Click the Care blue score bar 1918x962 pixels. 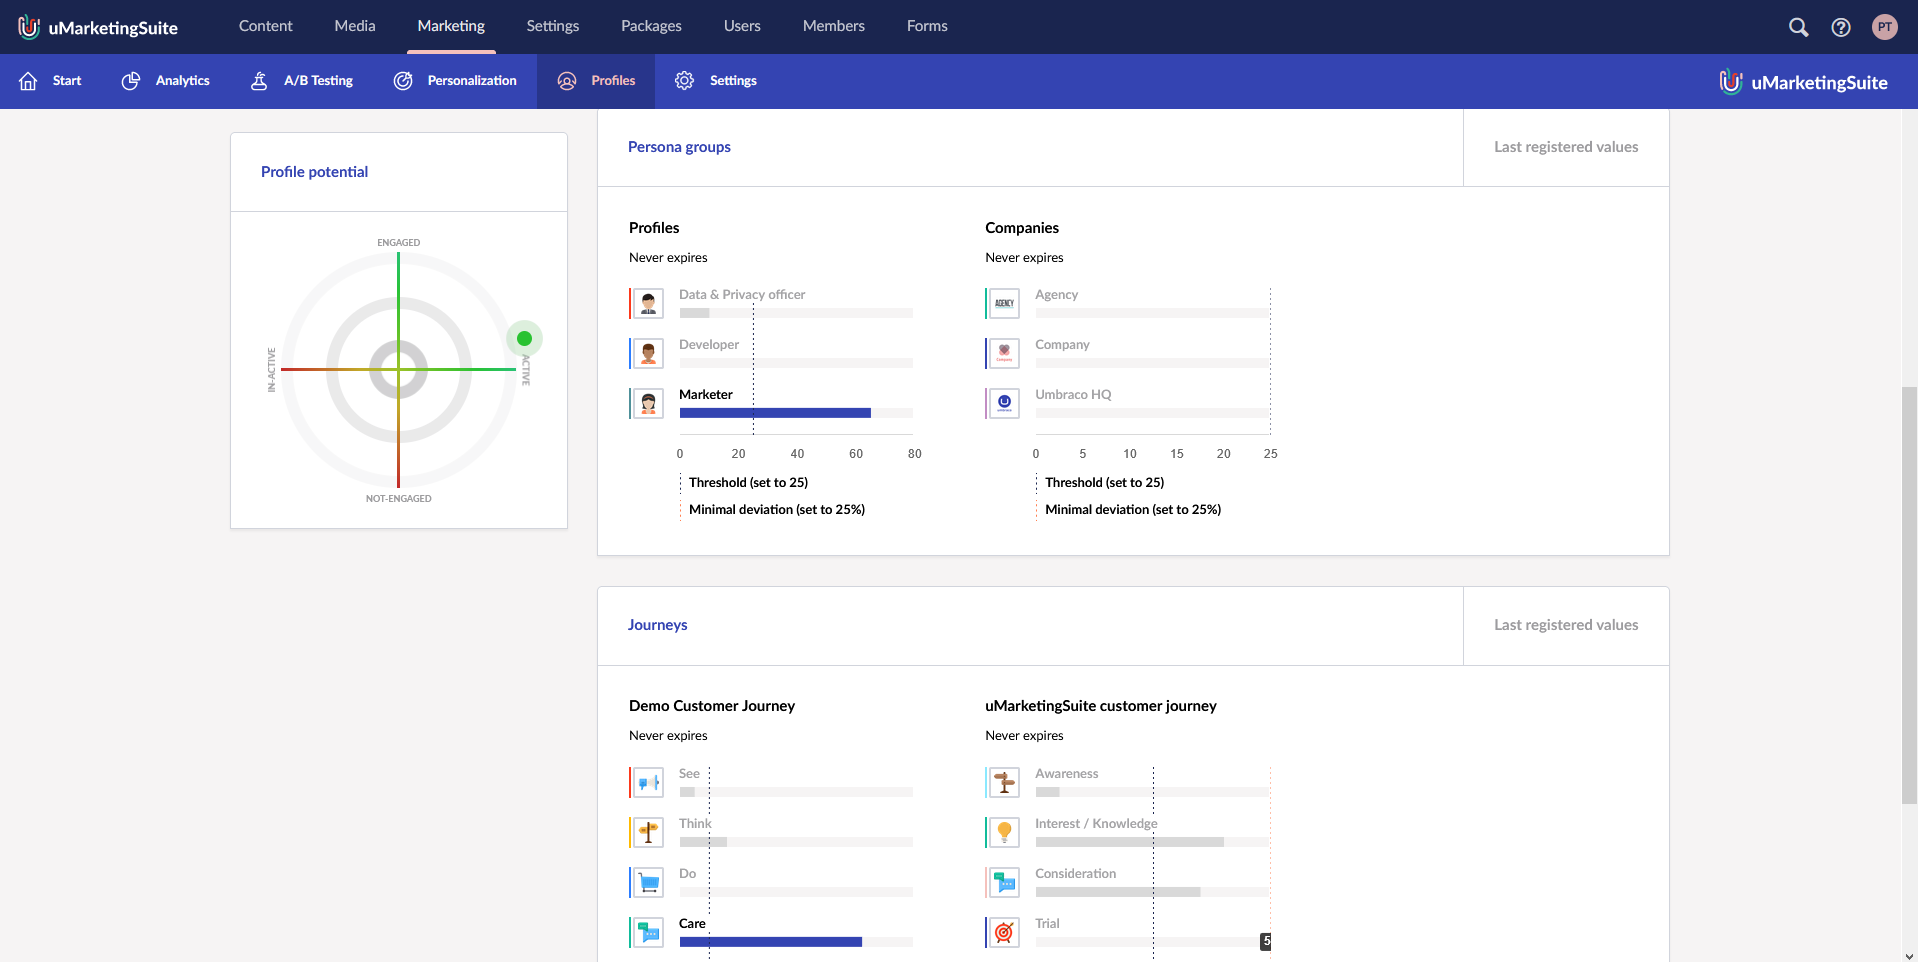pyautogui.click(x=771, y=942)
